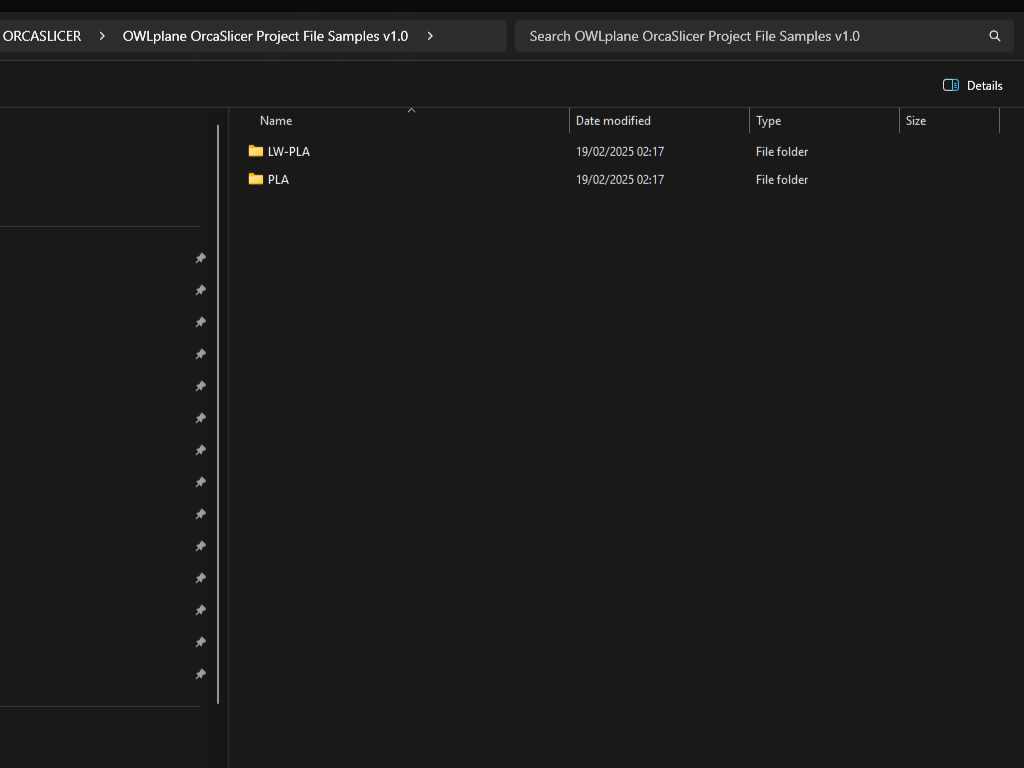Expand the chevron after the OWLplane breadcrumb
This screenshot has height=768, width=1024.
(430, 36)
